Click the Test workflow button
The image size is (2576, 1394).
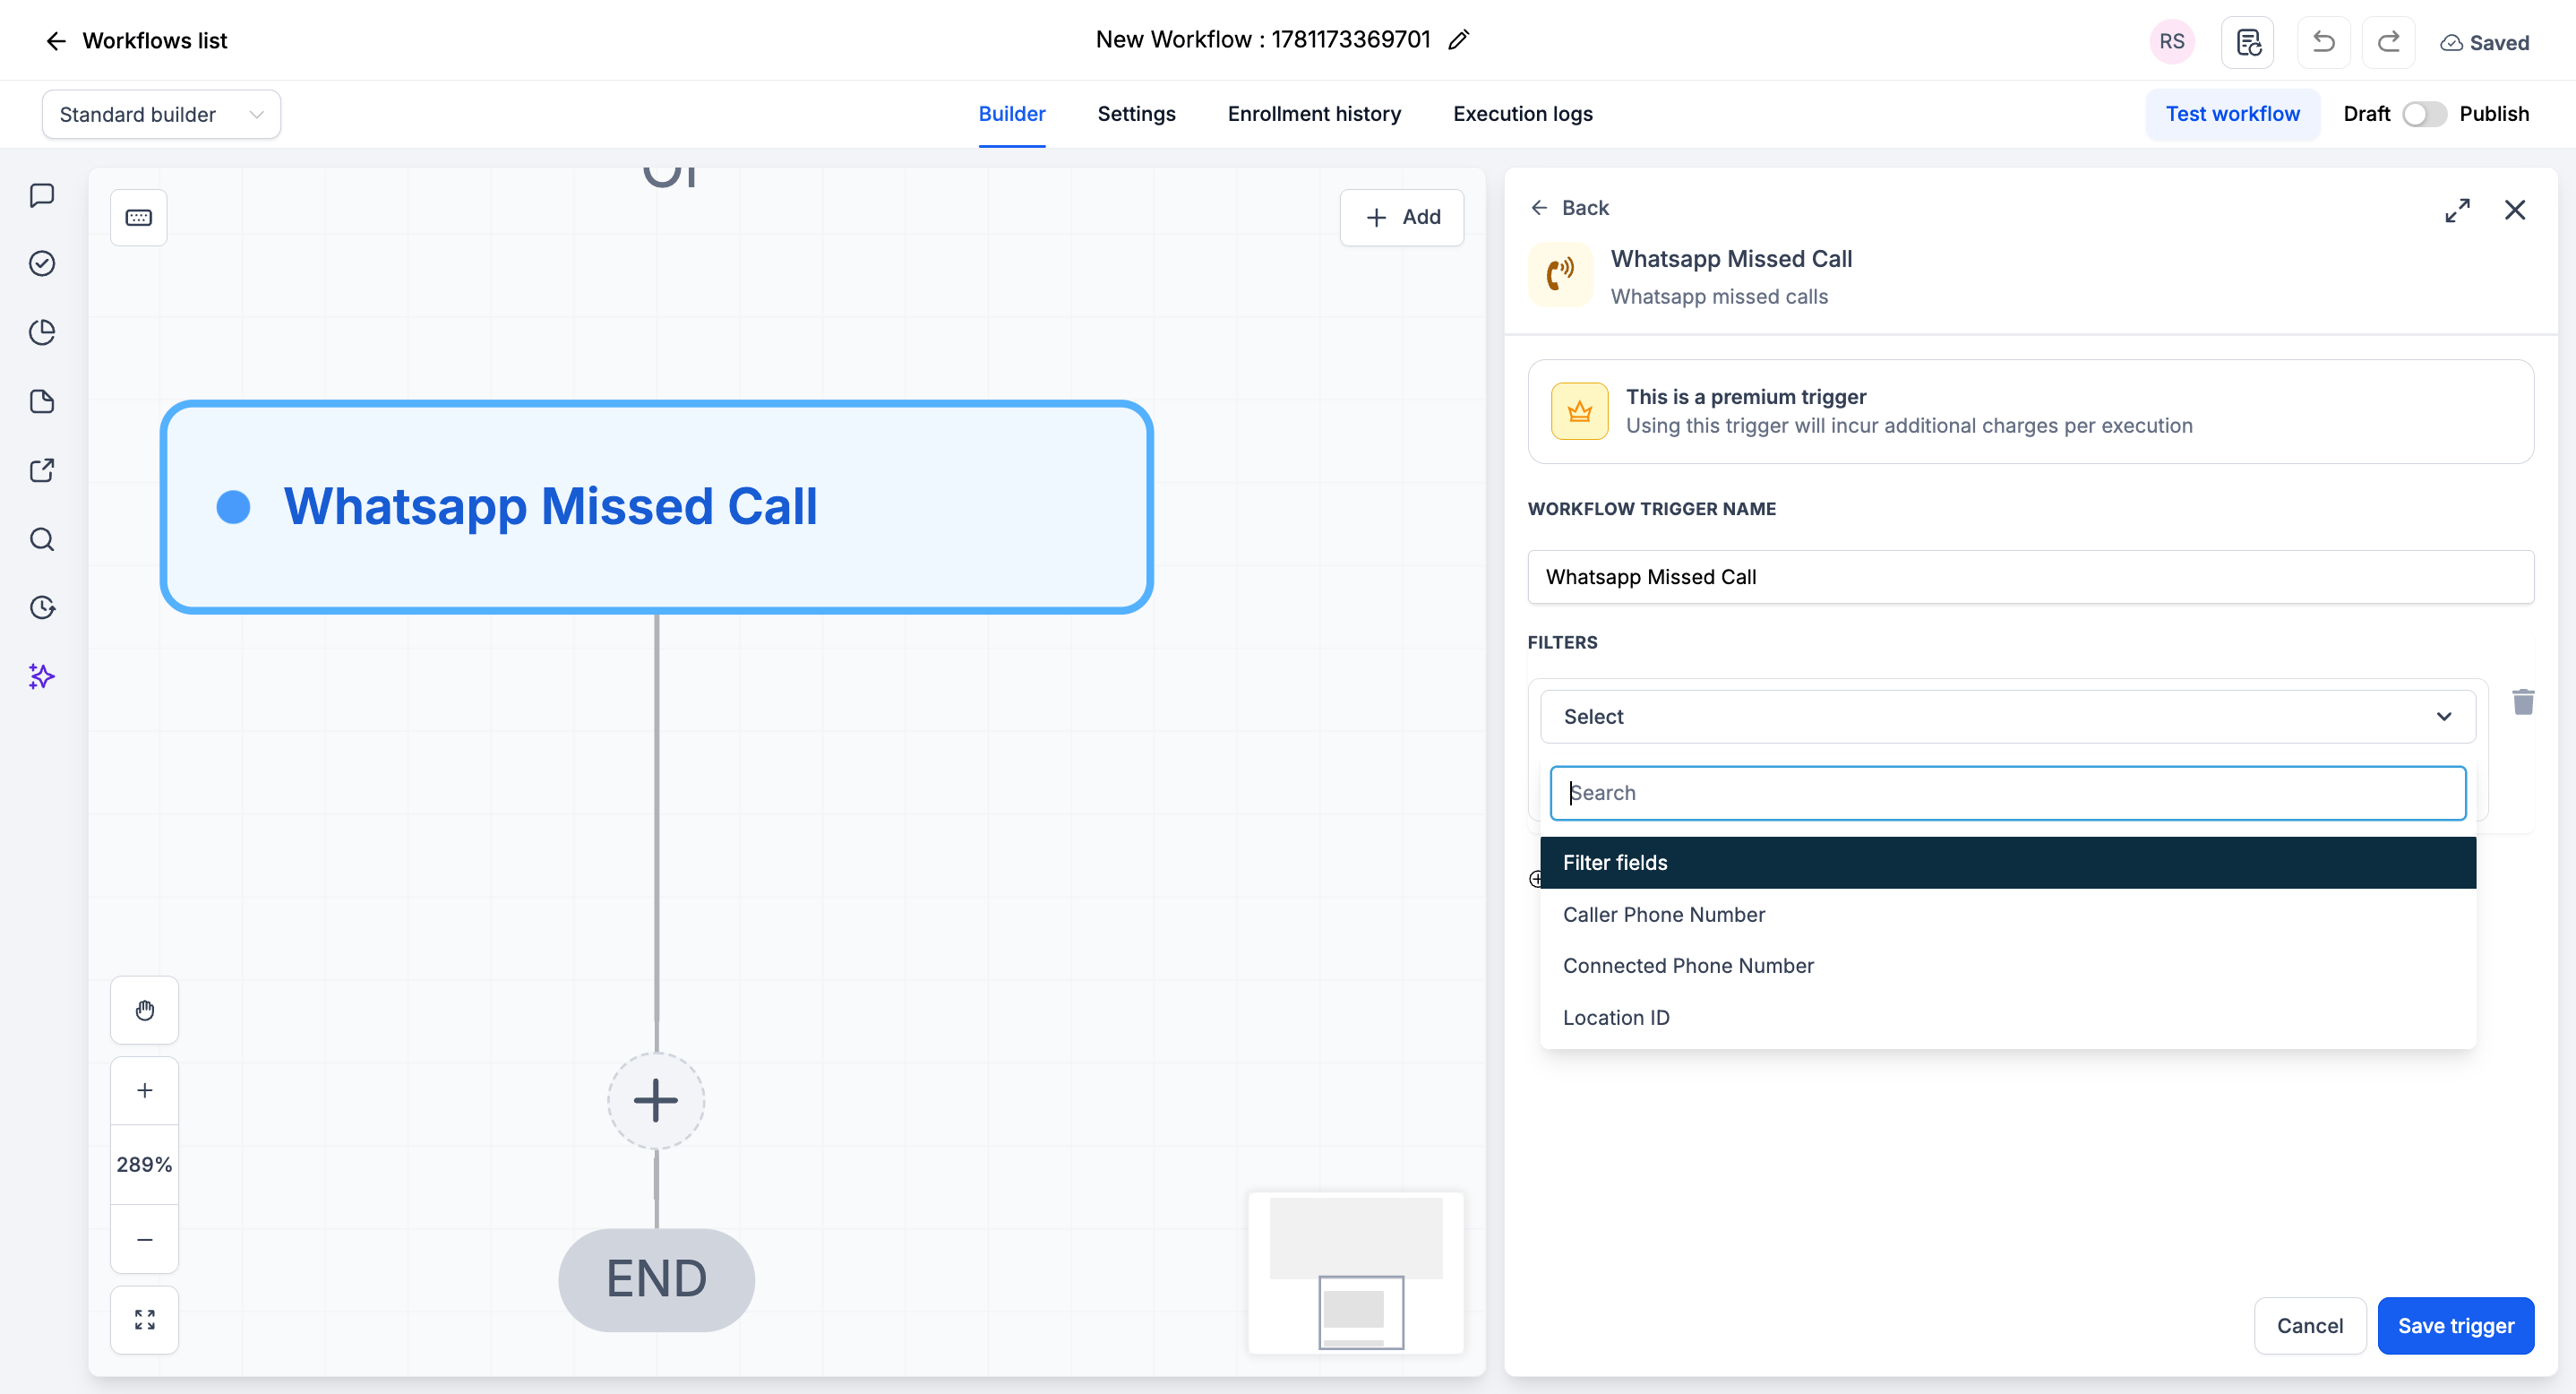point(2232,114)
